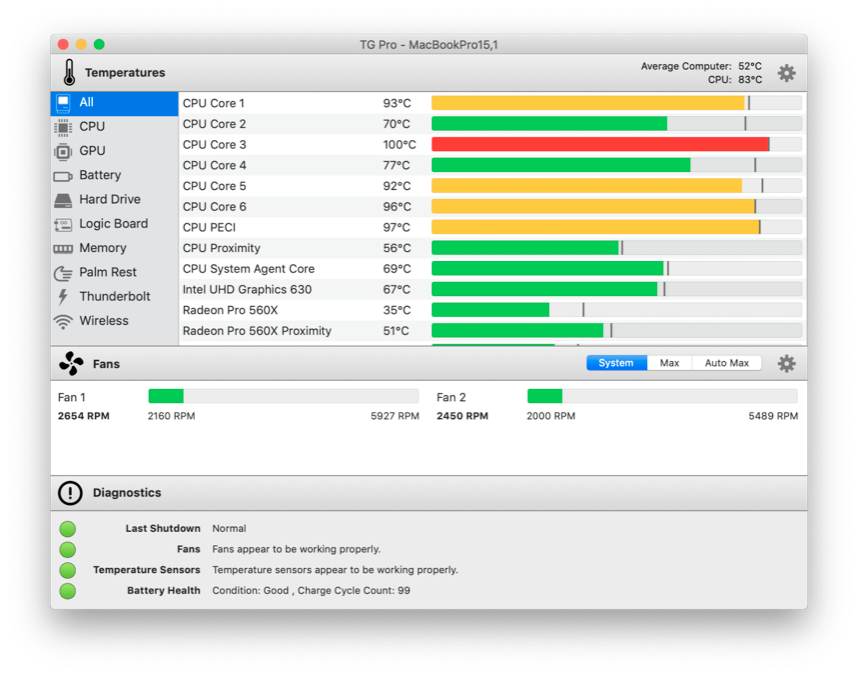The height and width of the screenshot is (676, 858).
Task: Click the Thunderbolt lightning icon in sidebar
Action: coord(63,297)
